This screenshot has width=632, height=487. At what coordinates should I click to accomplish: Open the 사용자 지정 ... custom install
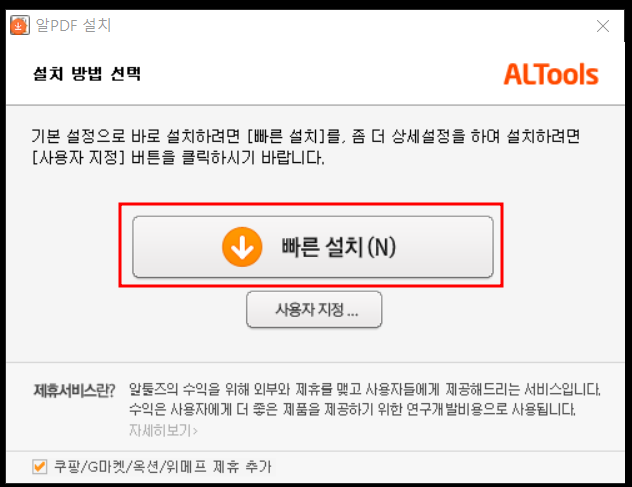pos(314,310)
